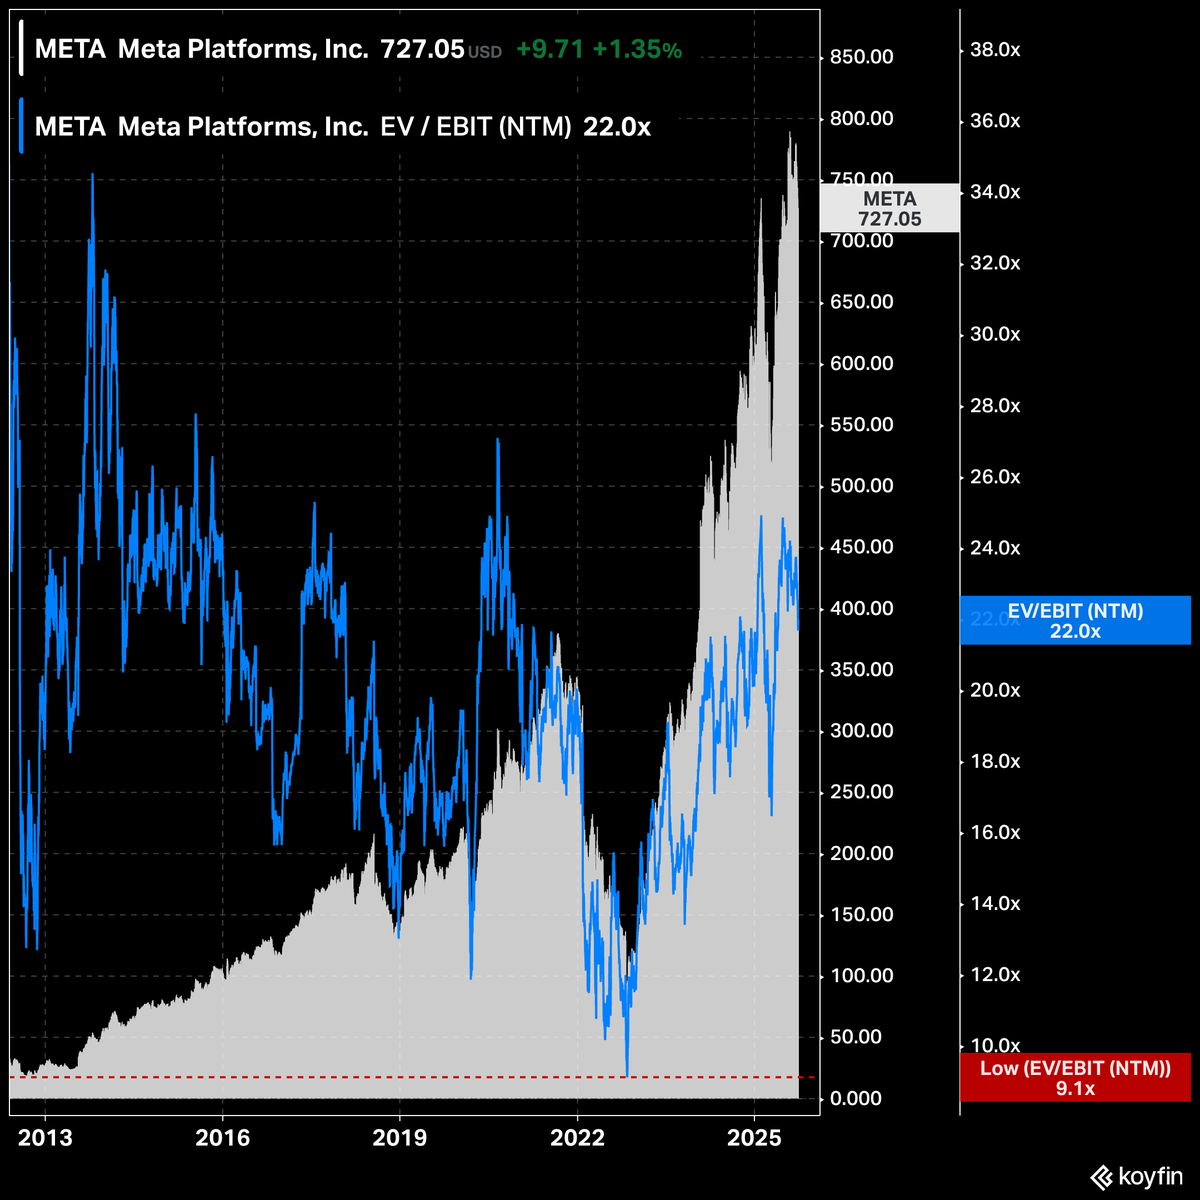
Task: Click the 200.00 price axis label
Action: pos(862,853)
